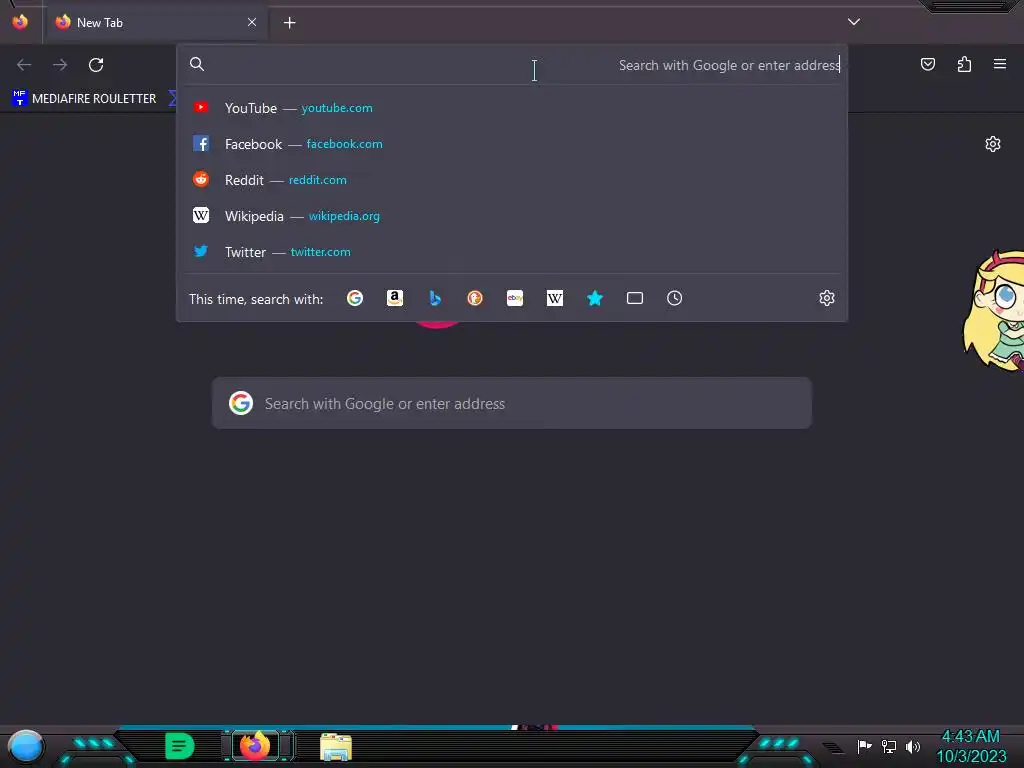This screenshot has width=1024, height=768.
Task: Open a new tab with plus button
Action: pos(289,23)
